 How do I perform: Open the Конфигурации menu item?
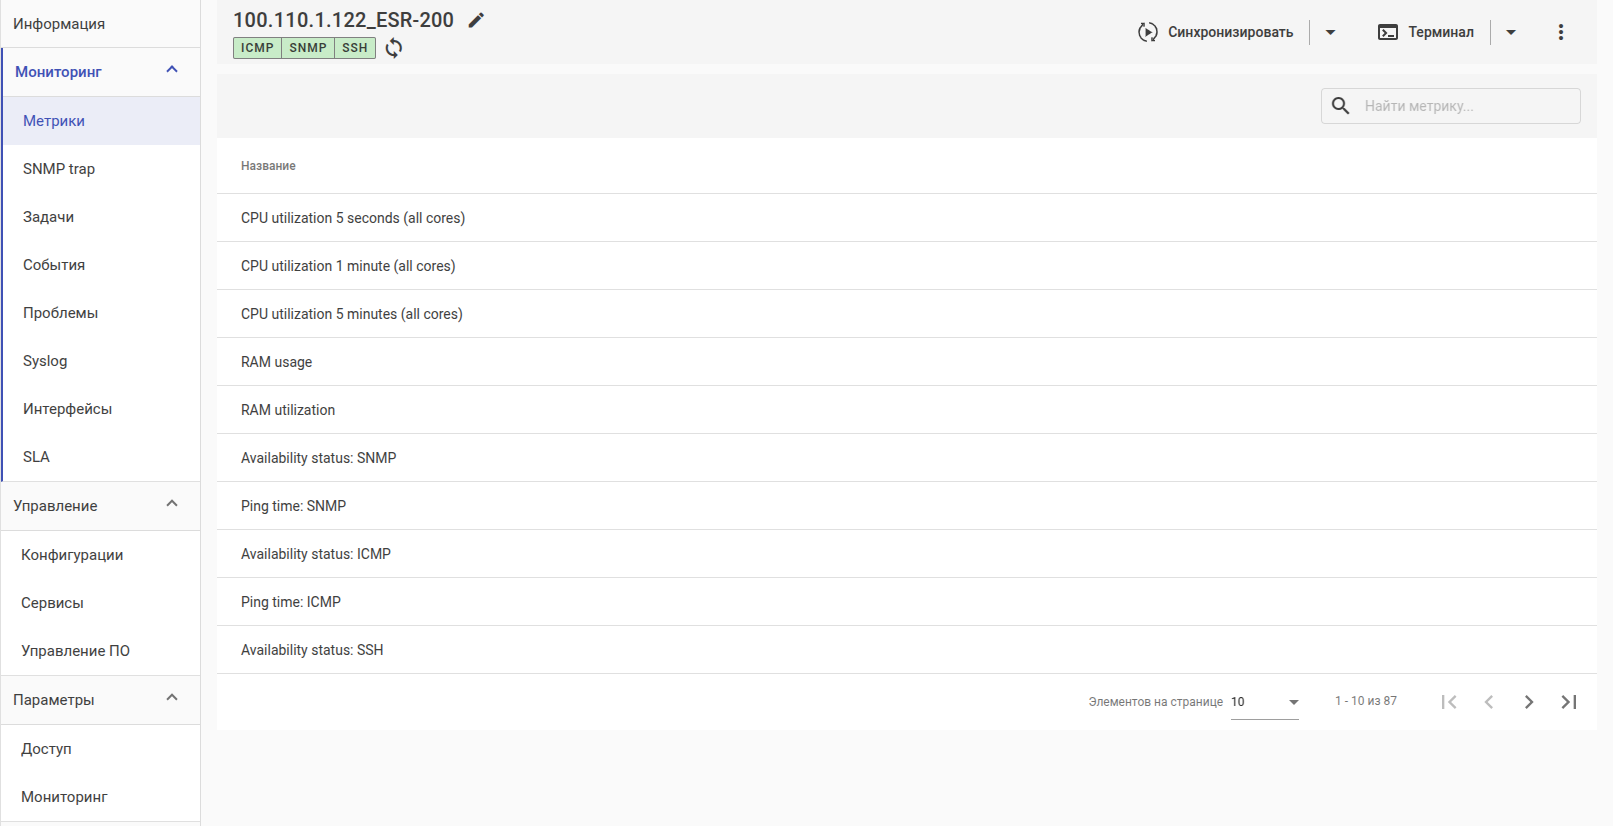(72, 555)
